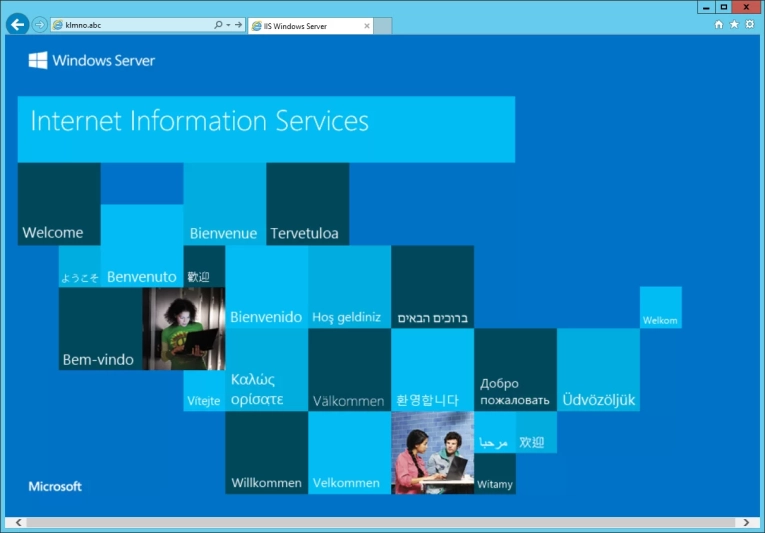Click the Welcome tile
The height and width of the screenshot is (533, 765).
[59, 204]
